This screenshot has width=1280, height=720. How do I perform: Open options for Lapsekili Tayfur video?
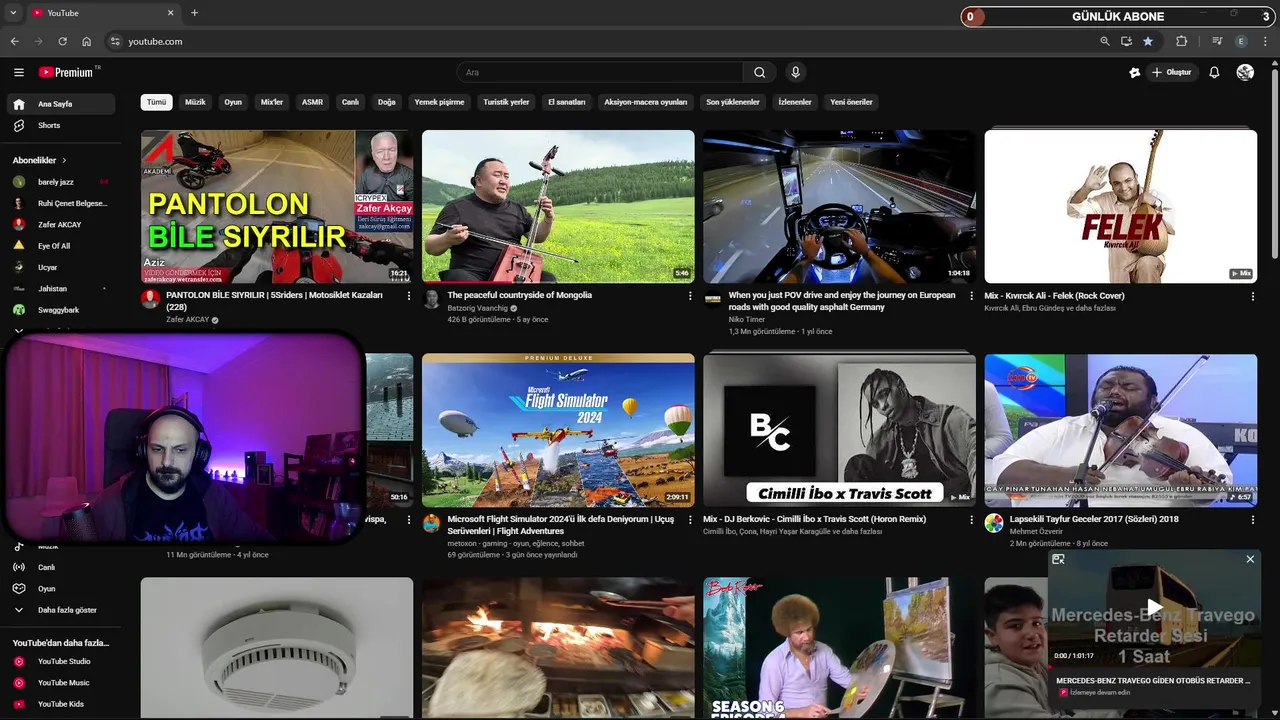(1252, 520)
